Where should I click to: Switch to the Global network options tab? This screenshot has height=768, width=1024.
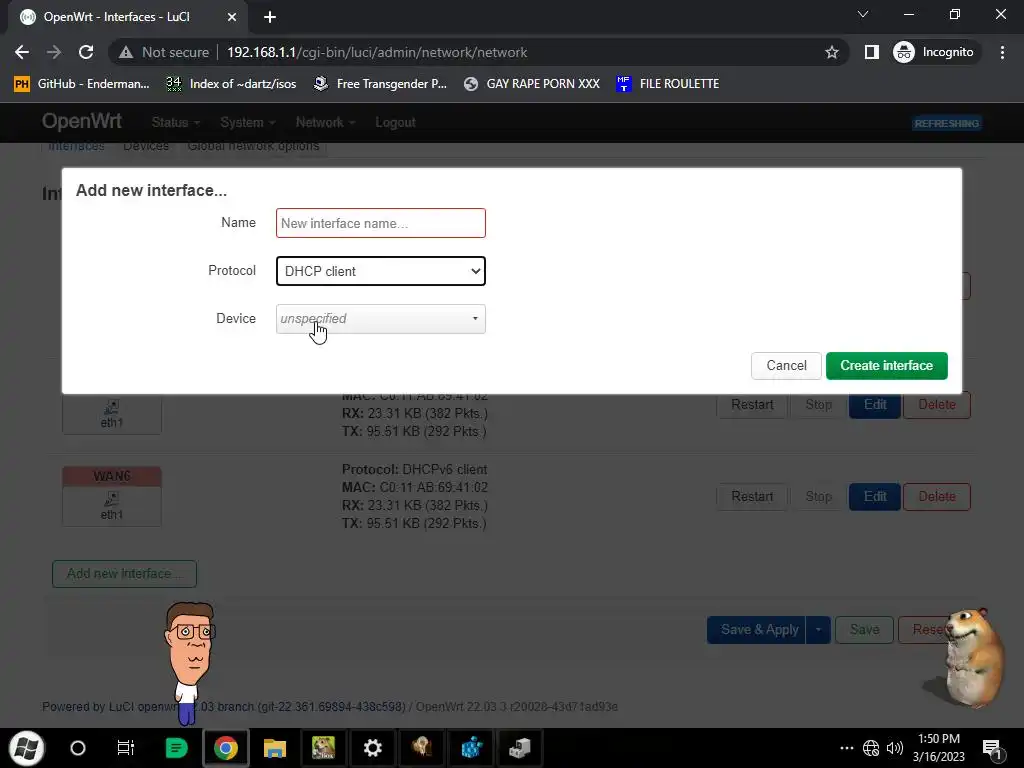coord(253,146)
